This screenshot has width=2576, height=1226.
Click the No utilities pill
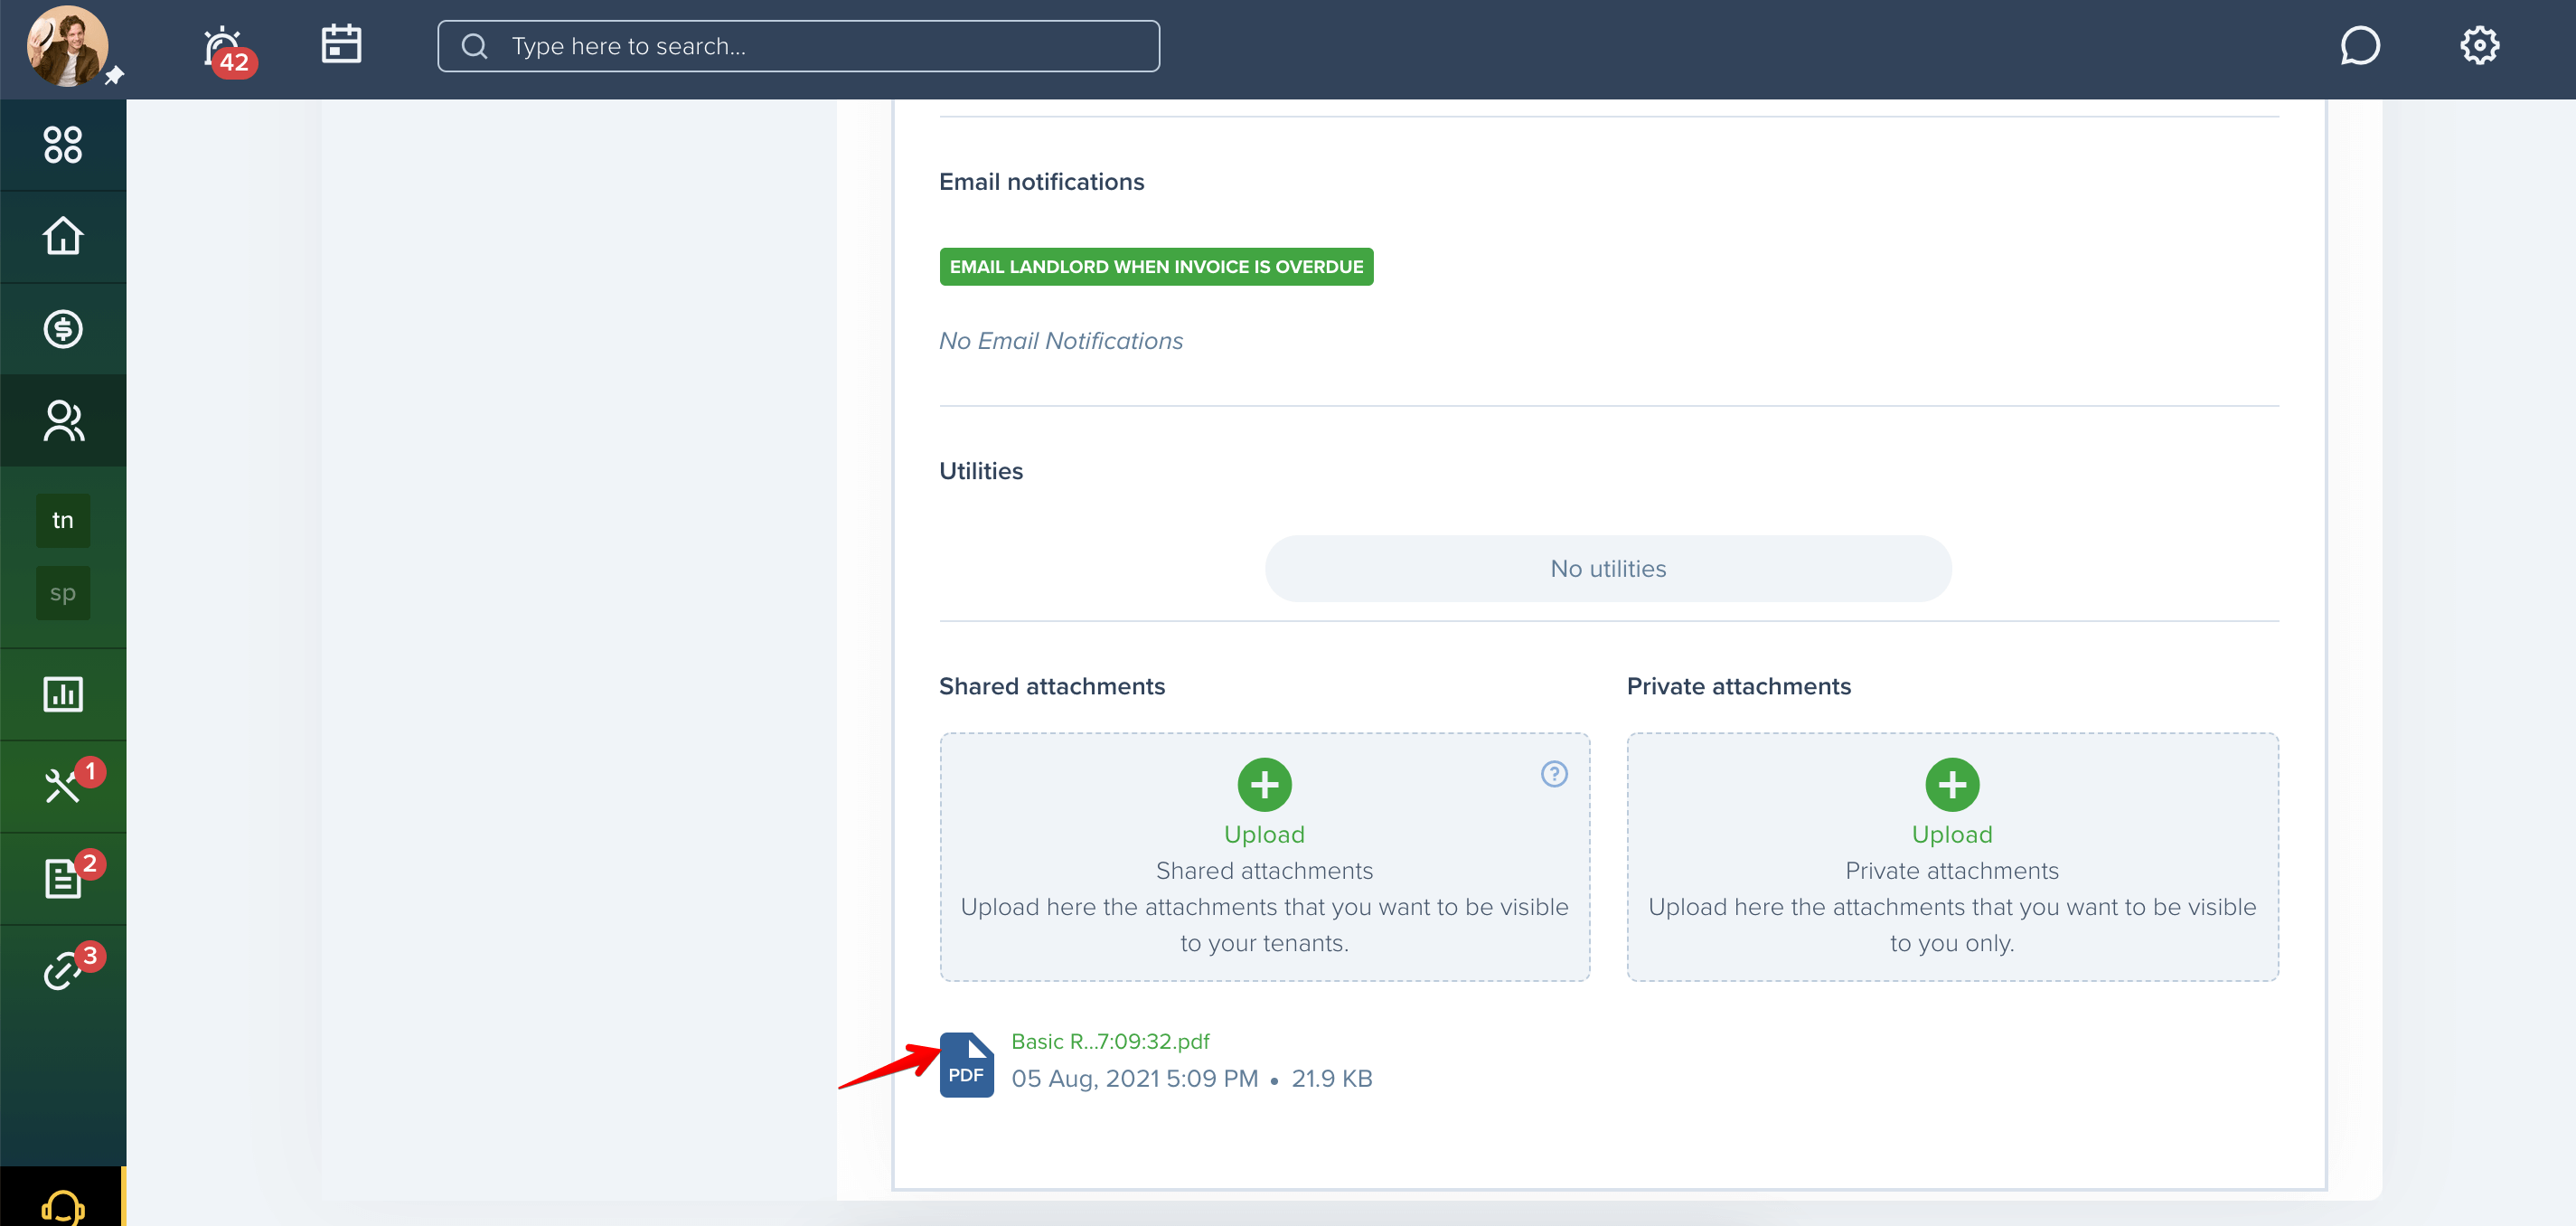[1608, 569]
